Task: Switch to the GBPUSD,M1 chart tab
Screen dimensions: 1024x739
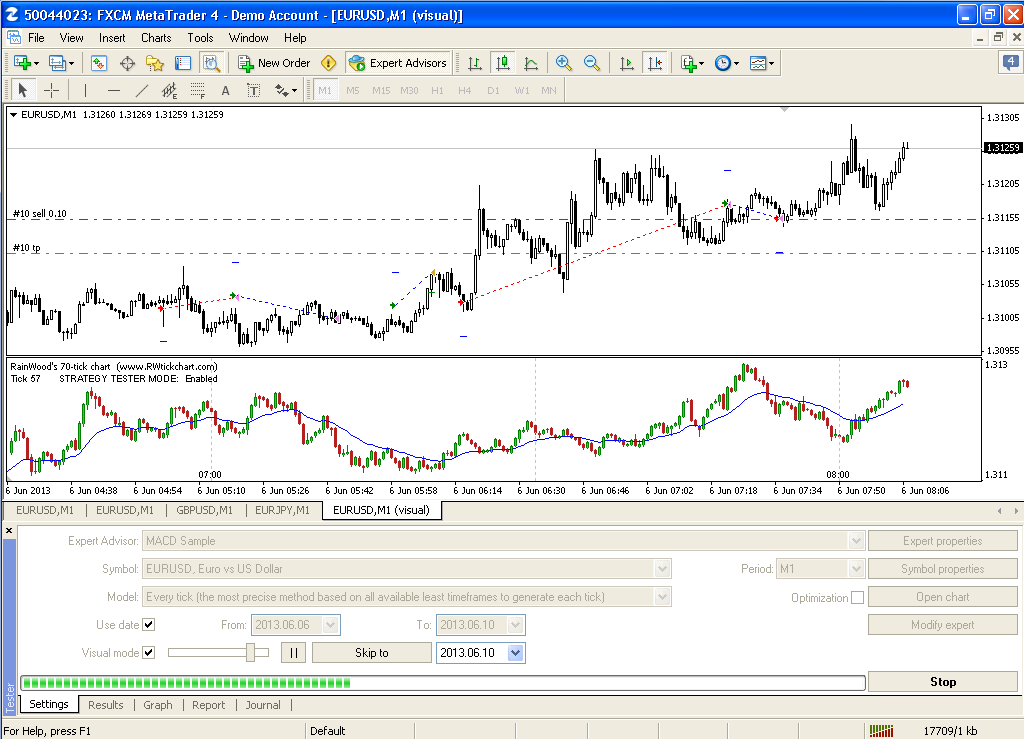Action: 204,510
